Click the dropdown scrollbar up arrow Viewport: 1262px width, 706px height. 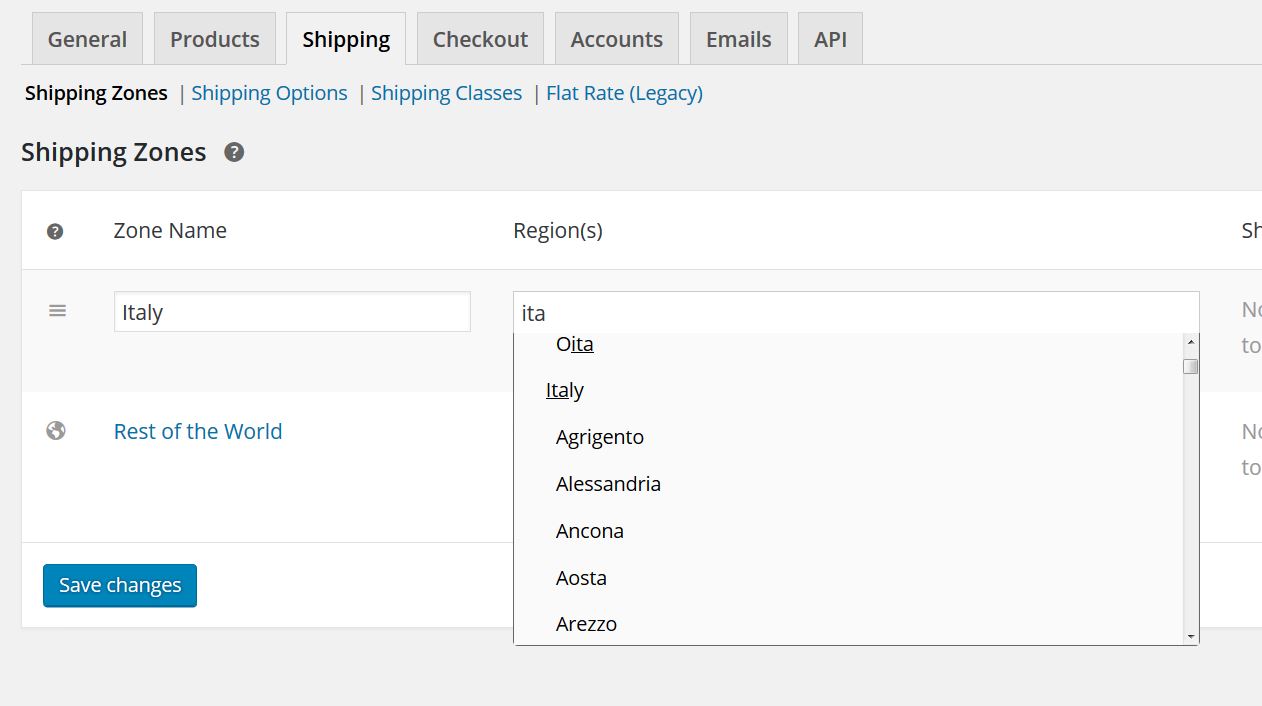[1190, 342]
